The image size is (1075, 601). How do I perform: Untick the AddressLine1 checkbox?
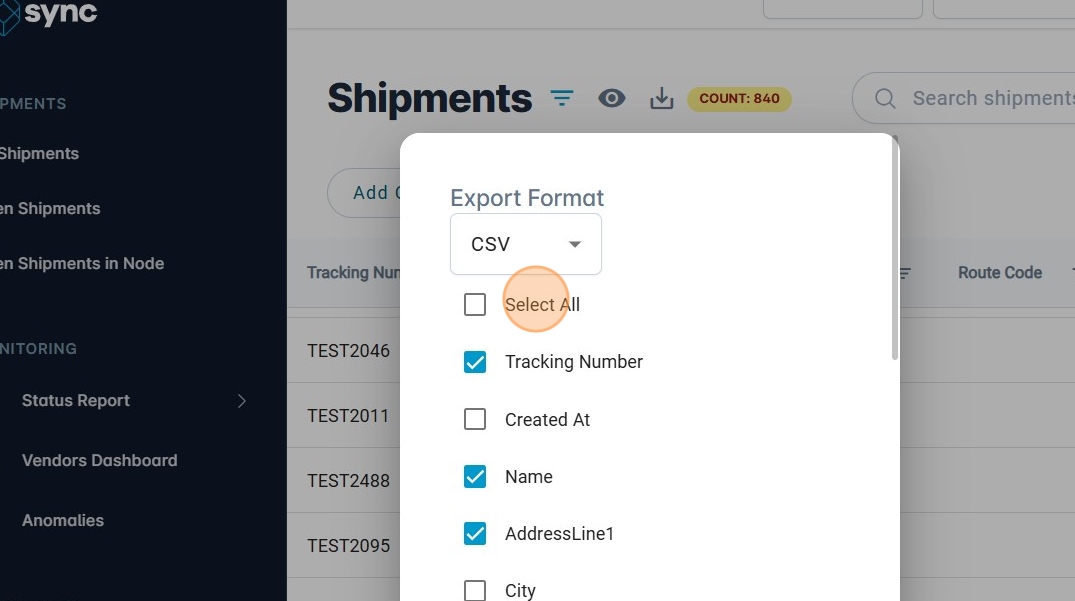click(x=475, y=534)
